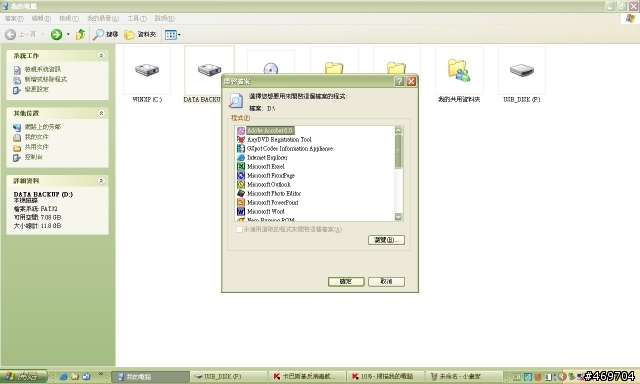640x384 pixels.
Task: Select AnyDVD Registration Tool icon in list
Action: click(241, 140)
